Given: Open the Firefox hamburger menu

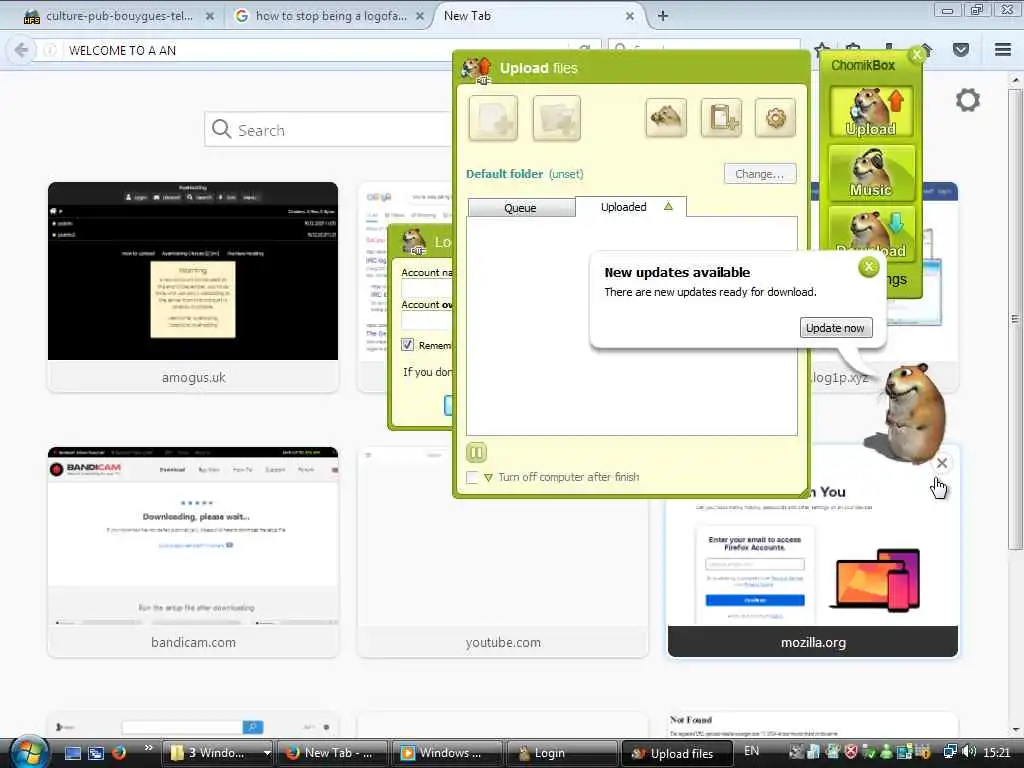Looking at the screenshot, I should coord(1003,50).
